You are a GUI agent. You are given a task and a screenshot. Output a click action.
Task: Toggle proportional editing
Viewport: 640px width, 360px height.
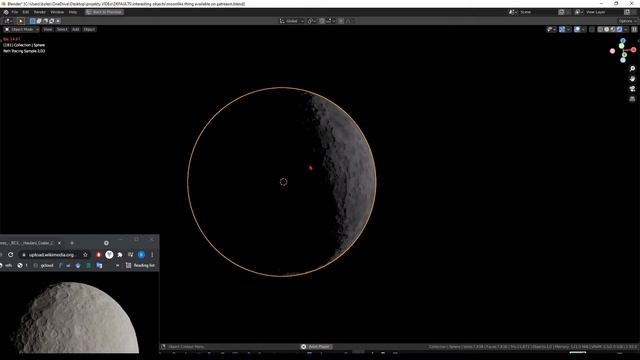click(341, 21)
